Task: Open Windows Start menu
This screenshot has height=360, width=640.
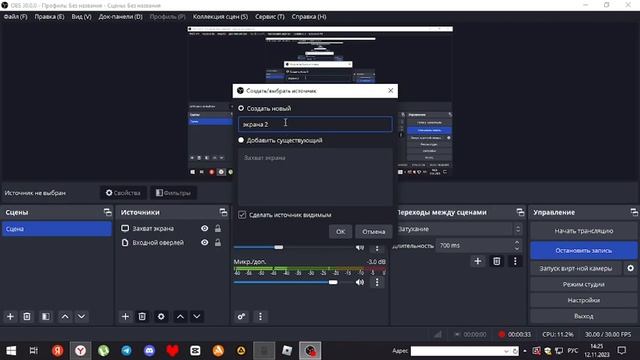Action: 11,350
